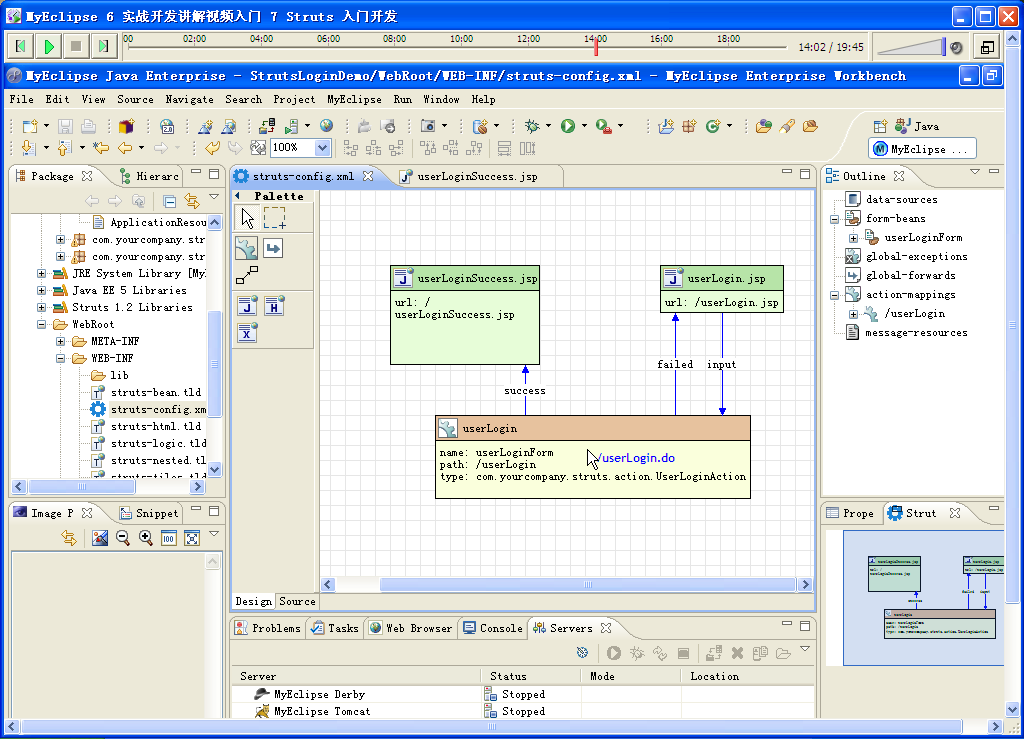
Task: Open the Navigate menu
Action: coord(189,99)
